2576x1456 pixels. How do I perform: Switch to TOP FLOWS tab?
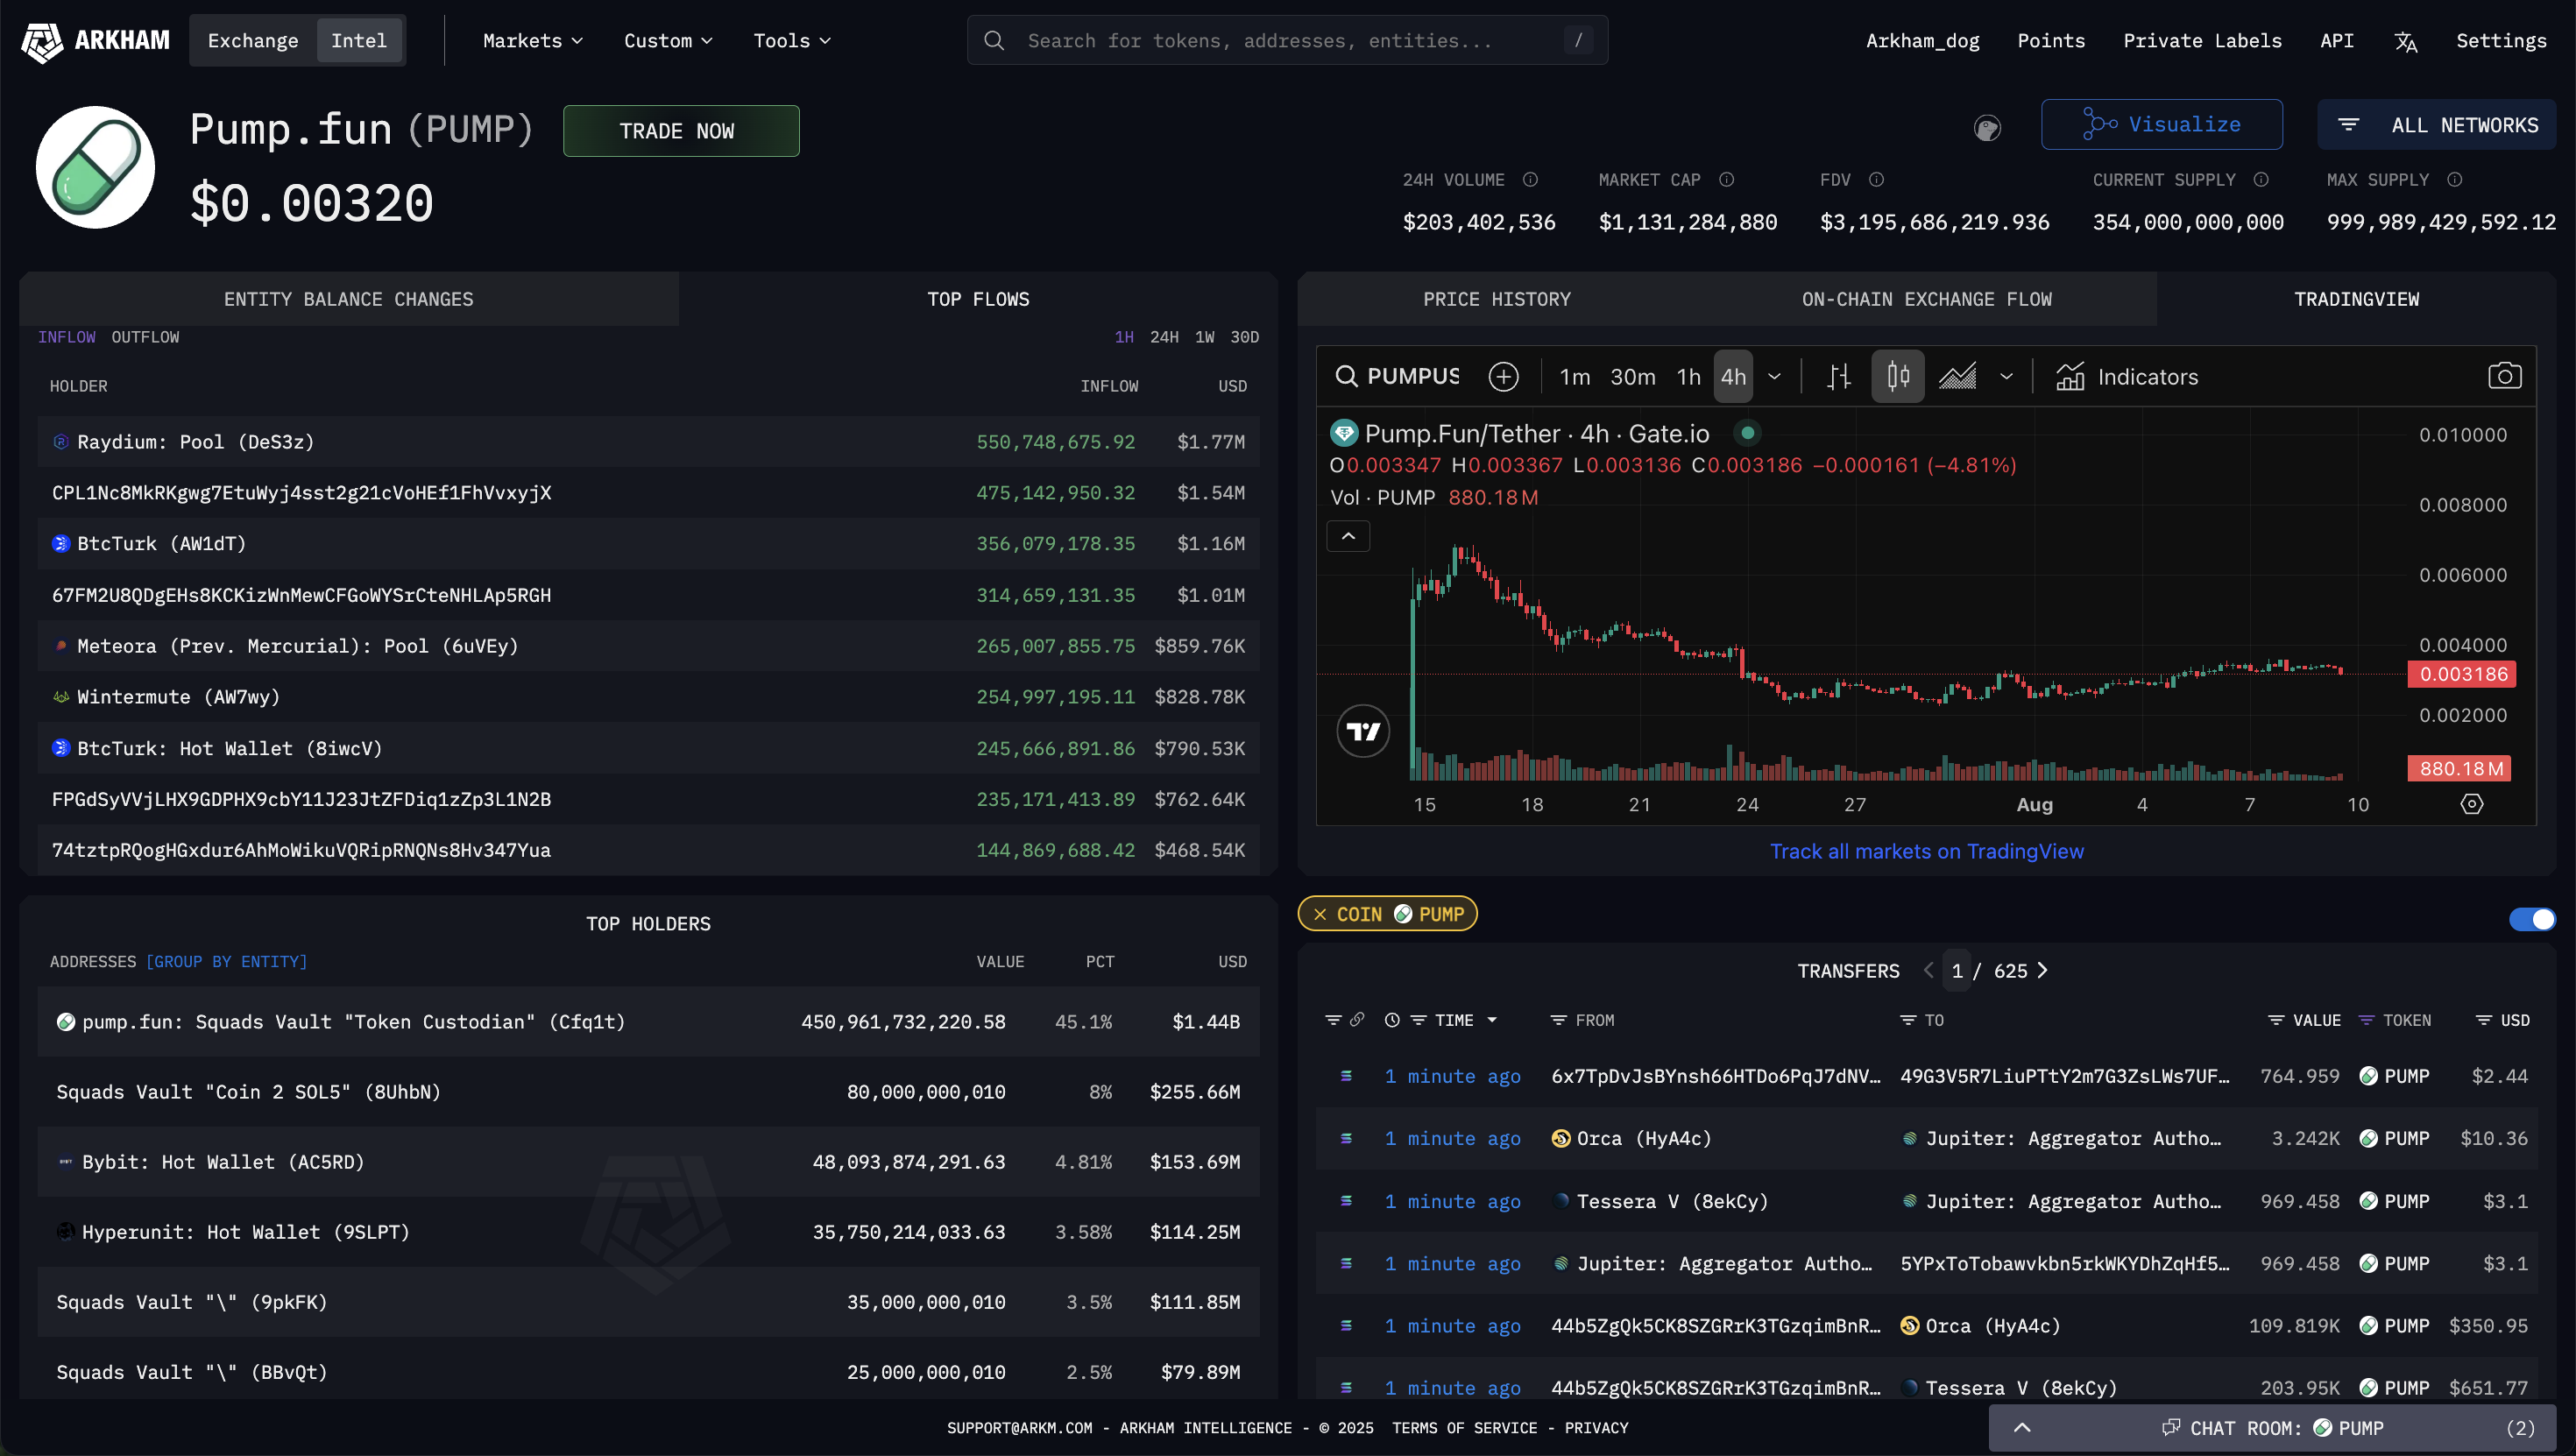click(978, 299)
